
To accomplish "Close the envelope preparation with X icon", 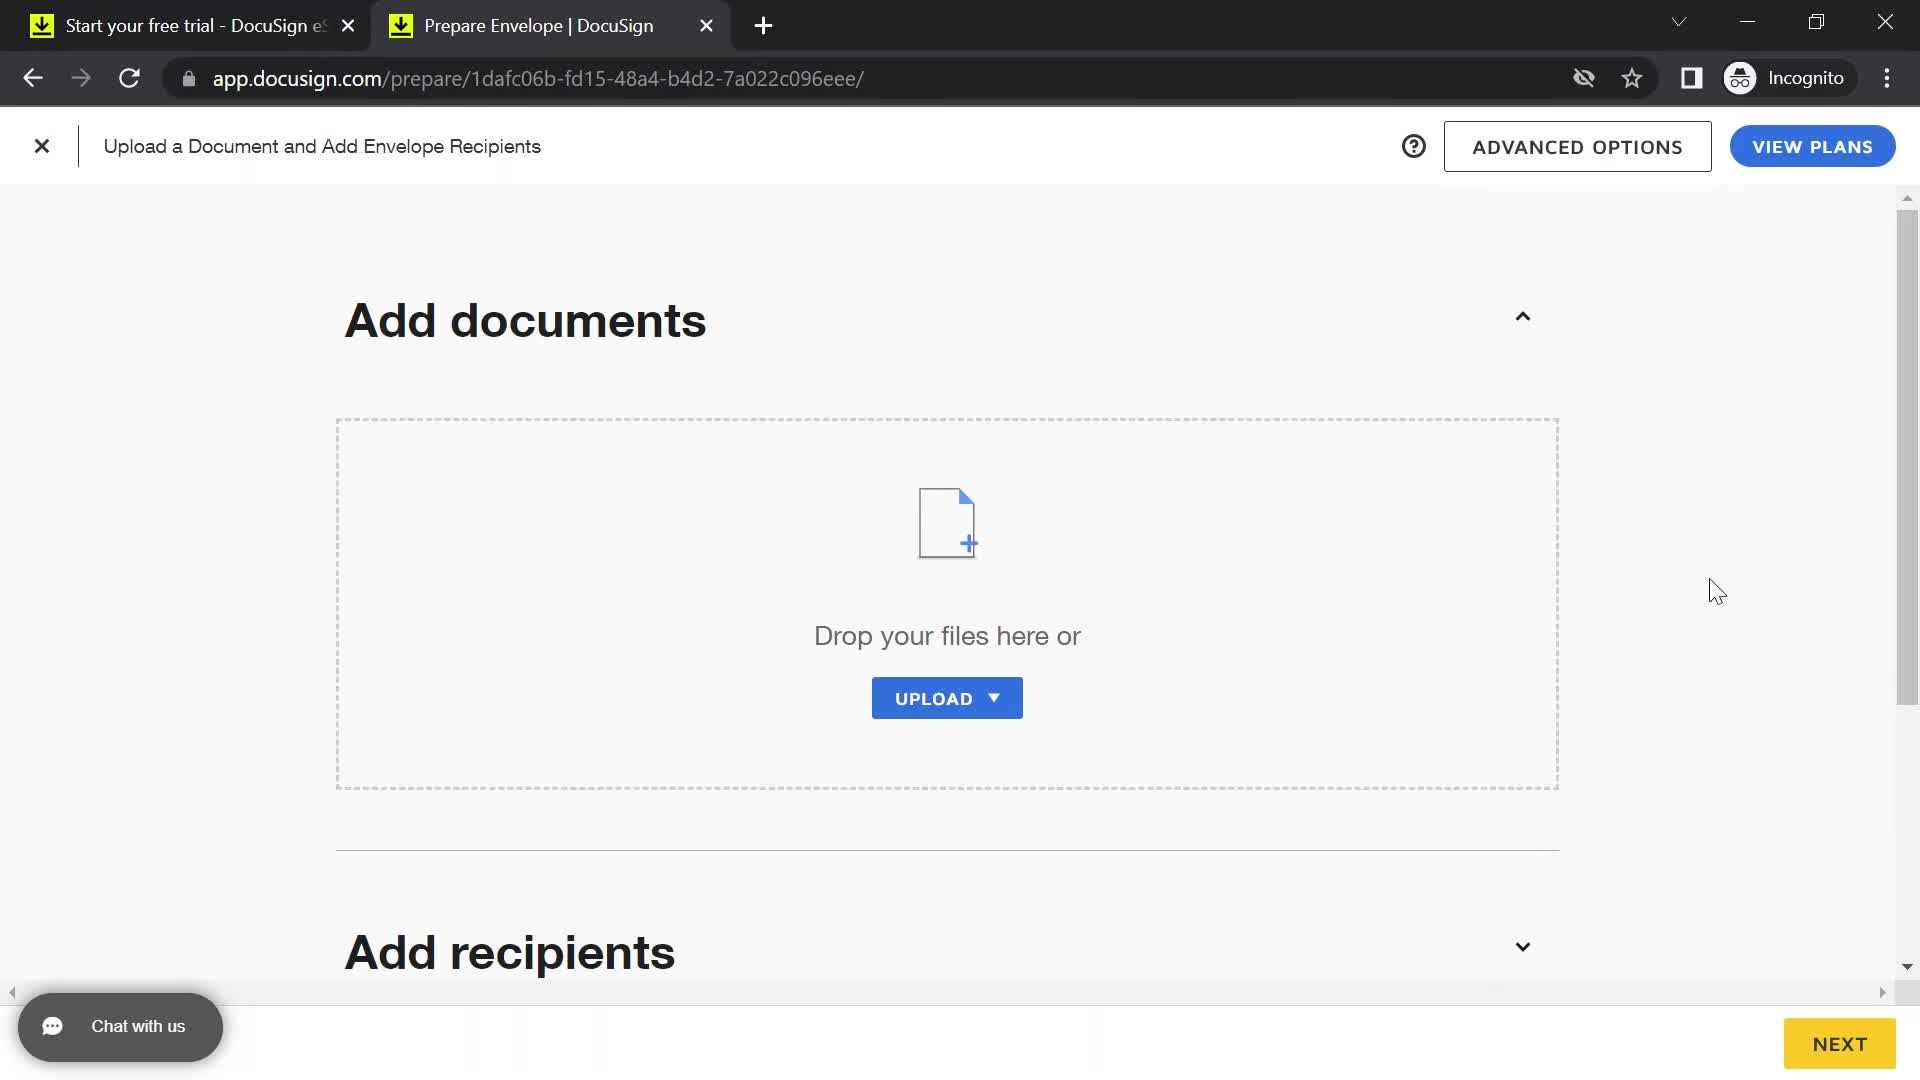I will (x=42, y=147).
